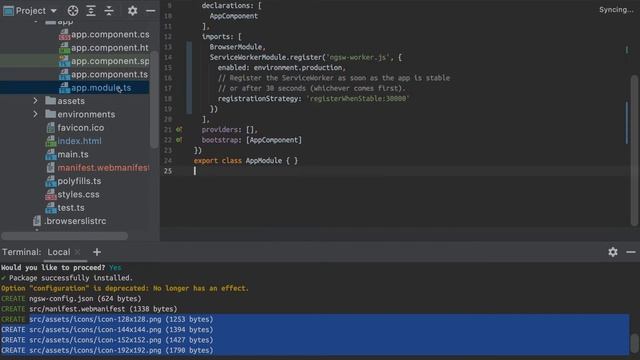Image resolution: width=640 pixels, height=360 pixels.
Task: Click the test.ts file icon
Action: pos(51,208)
